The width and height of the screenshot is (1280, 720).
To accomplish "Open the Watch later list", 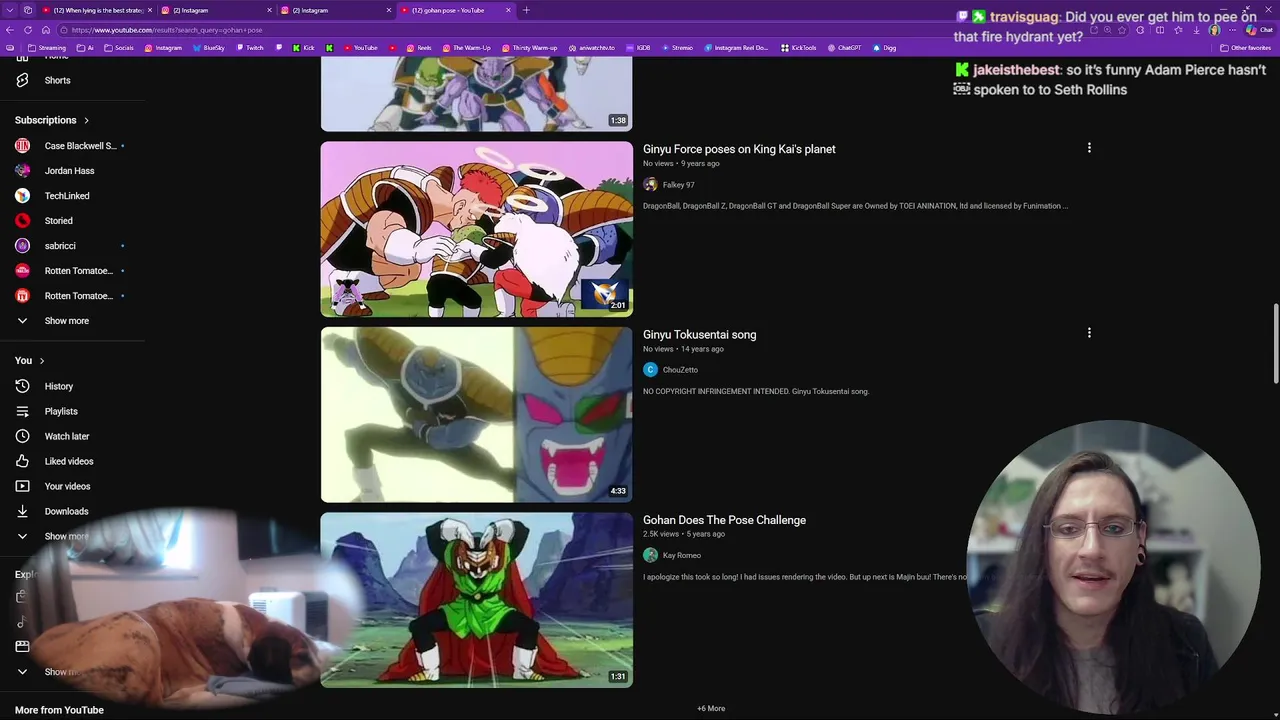I will click(x=67, y=436).
